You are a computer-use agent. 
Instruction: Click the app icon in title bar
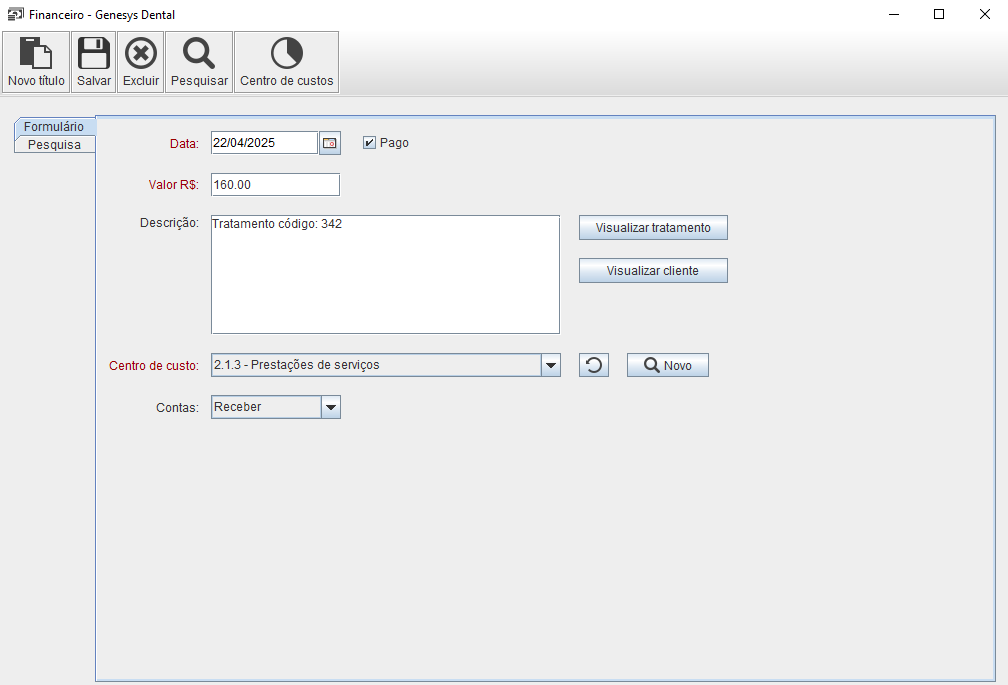pos(15,15)
